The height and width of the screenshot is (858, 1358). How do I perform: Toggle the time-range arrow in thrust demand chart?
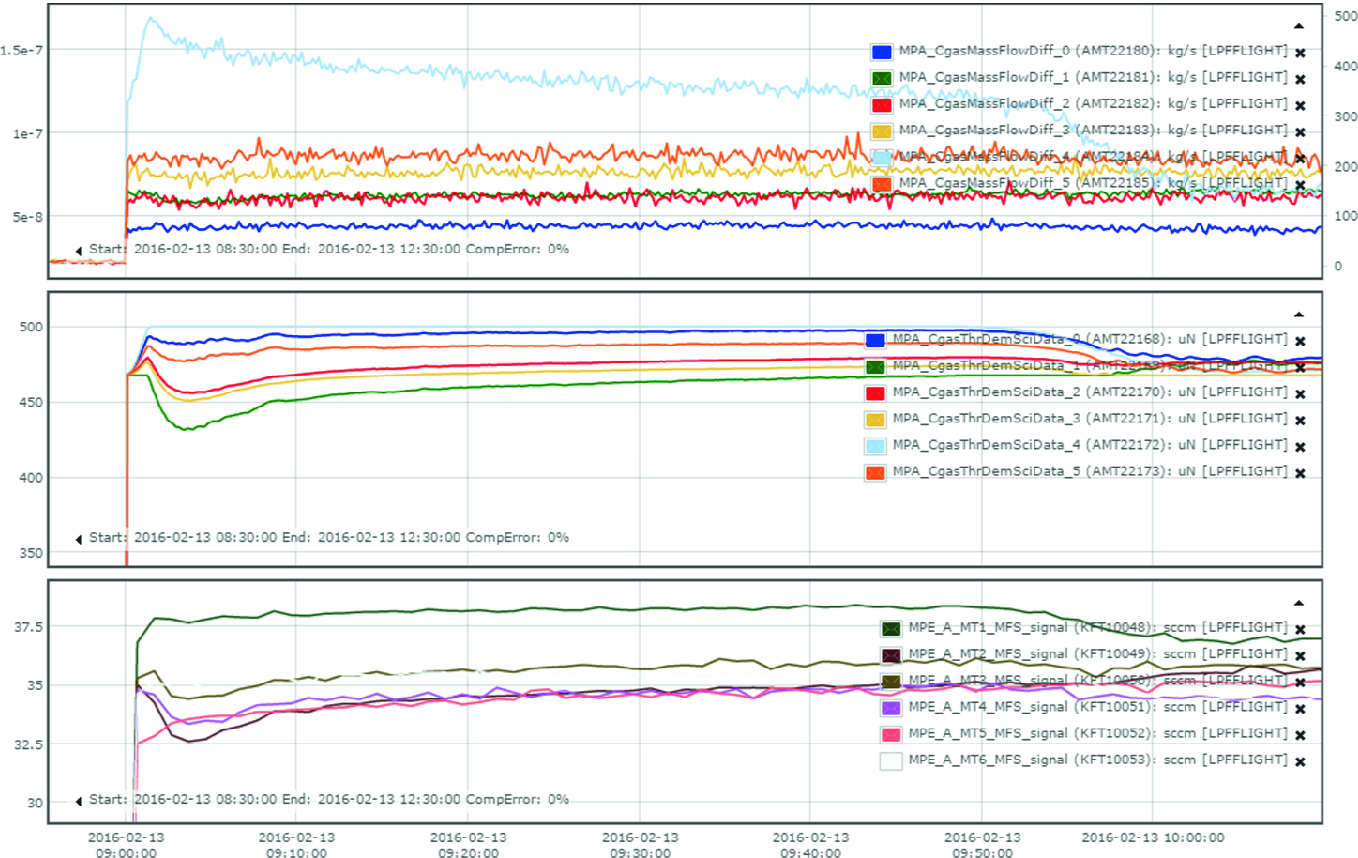(78, 539)
